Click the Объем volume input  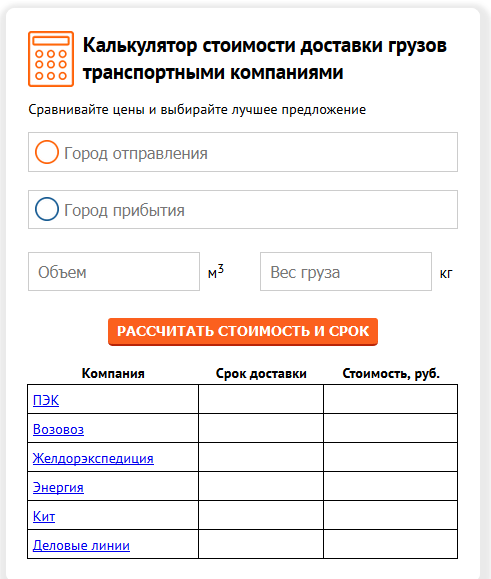tap(114, 272)
